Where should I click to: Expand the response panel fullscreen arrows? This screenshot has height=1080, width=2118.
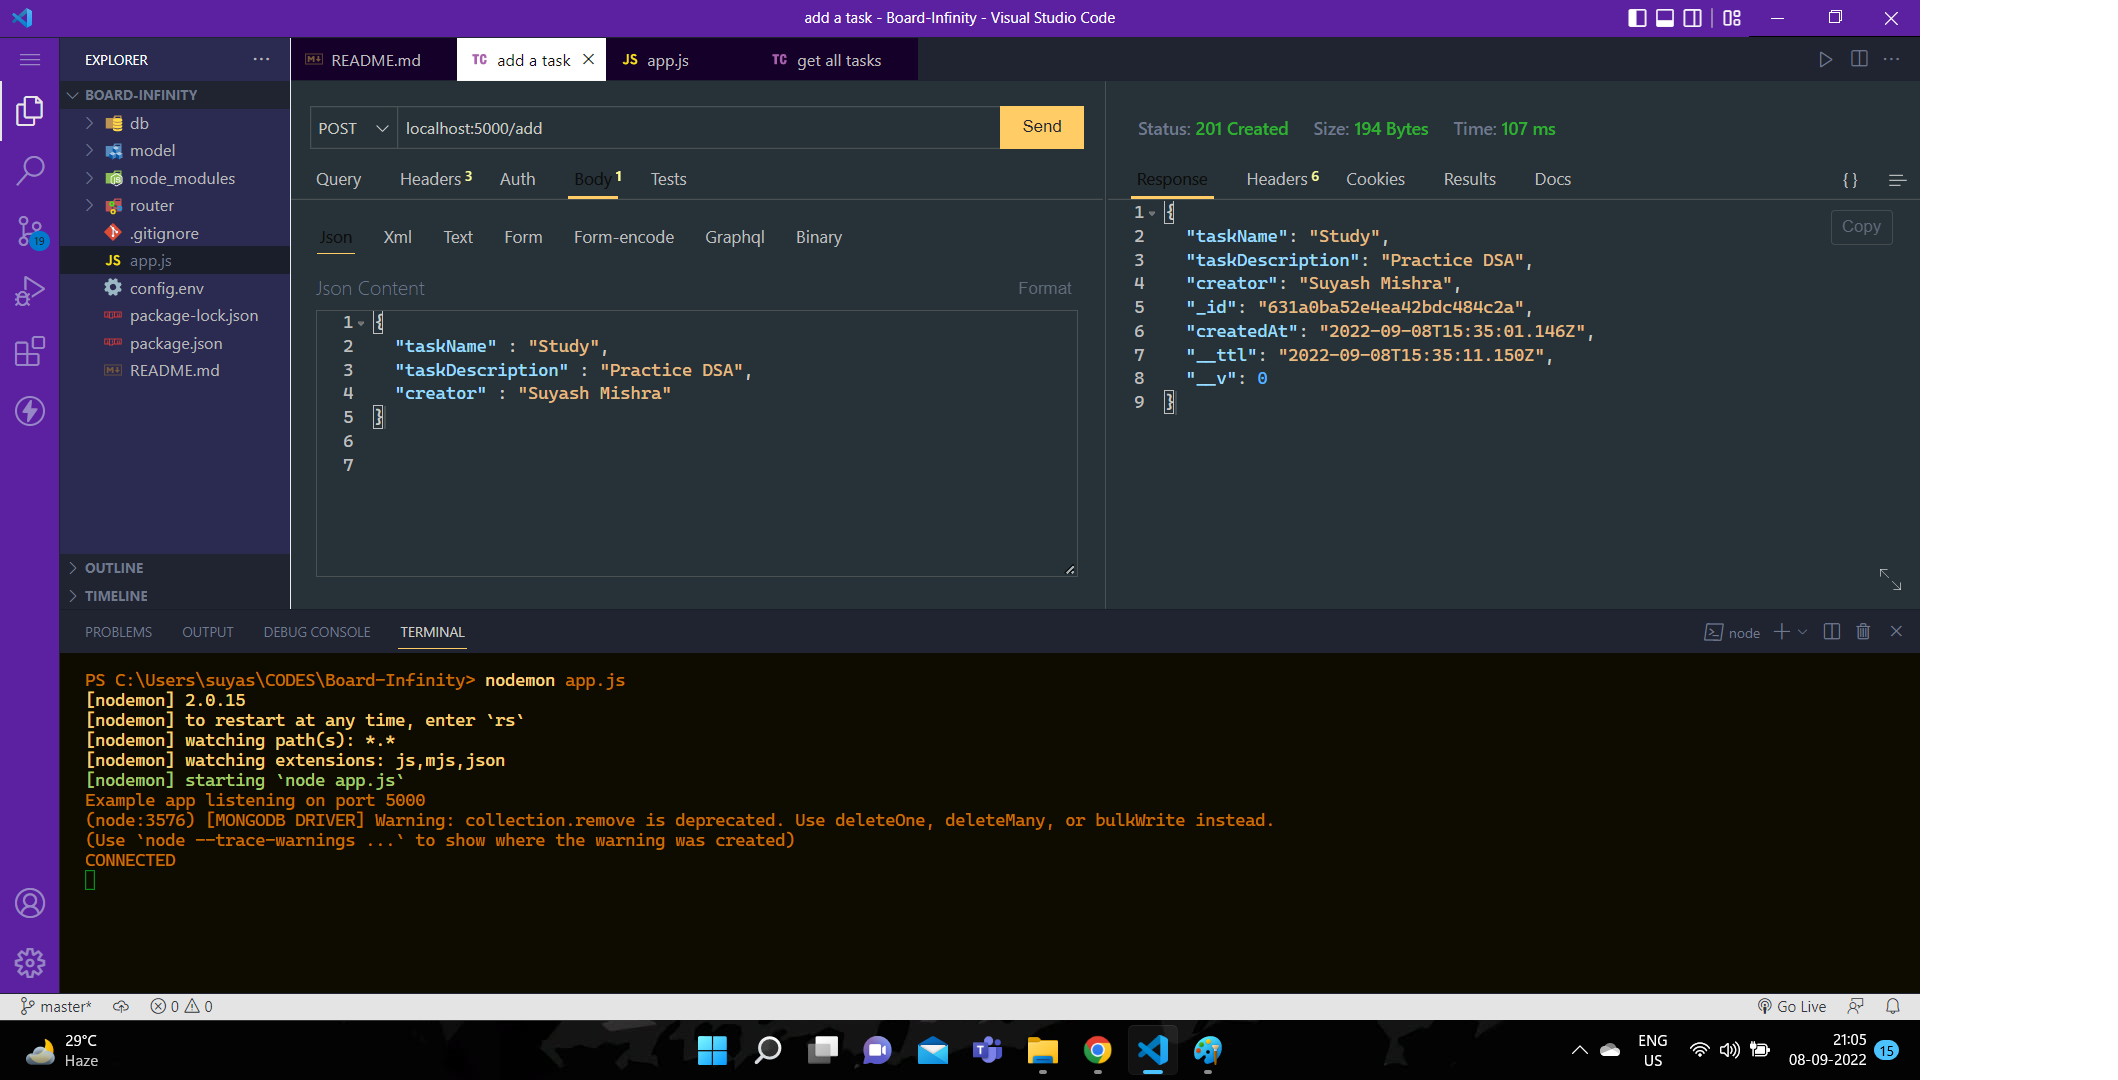(x=1890, y=579)
